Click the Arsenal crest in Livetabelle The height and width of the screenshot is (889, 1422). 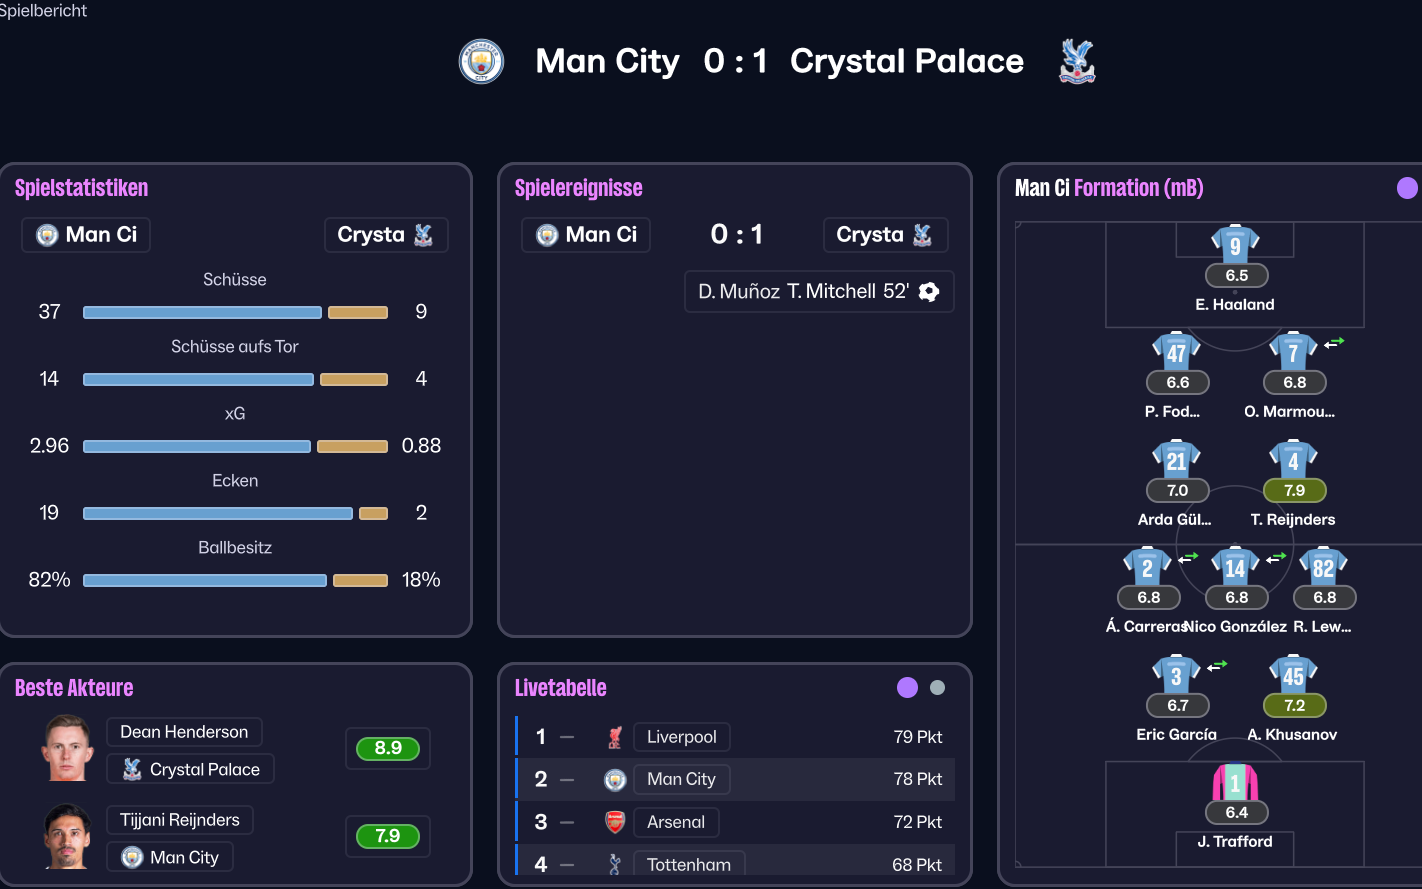(x=615, y=822)
